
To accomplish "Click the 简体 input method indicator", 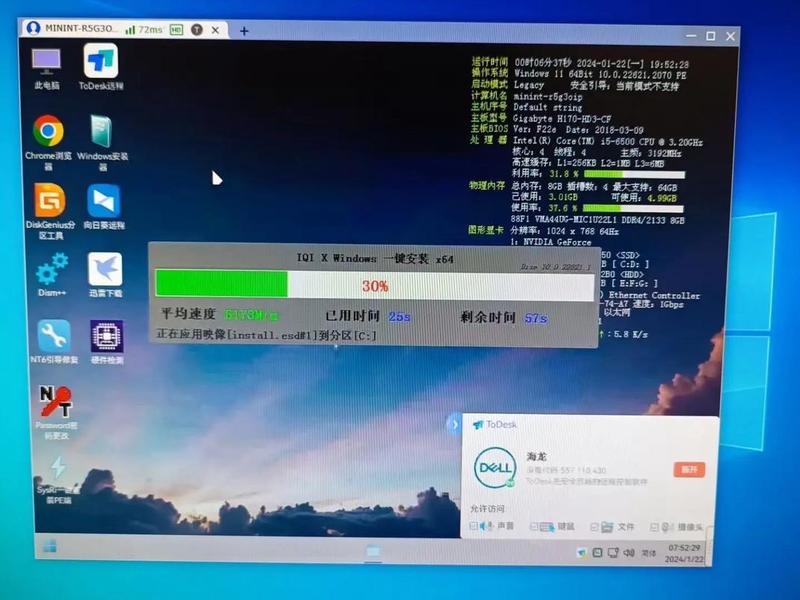I will pos(648,553).
